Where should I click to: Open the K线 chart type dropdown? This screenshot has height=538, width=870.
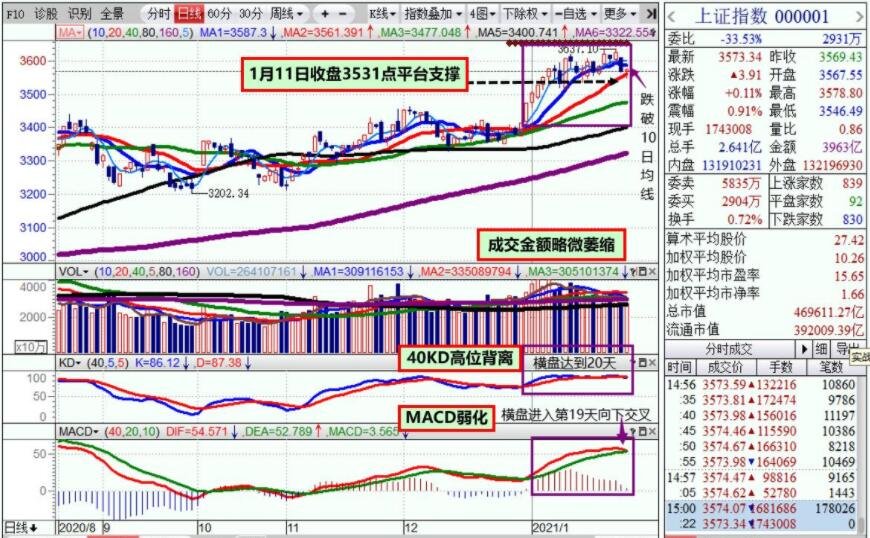point(383,13)
